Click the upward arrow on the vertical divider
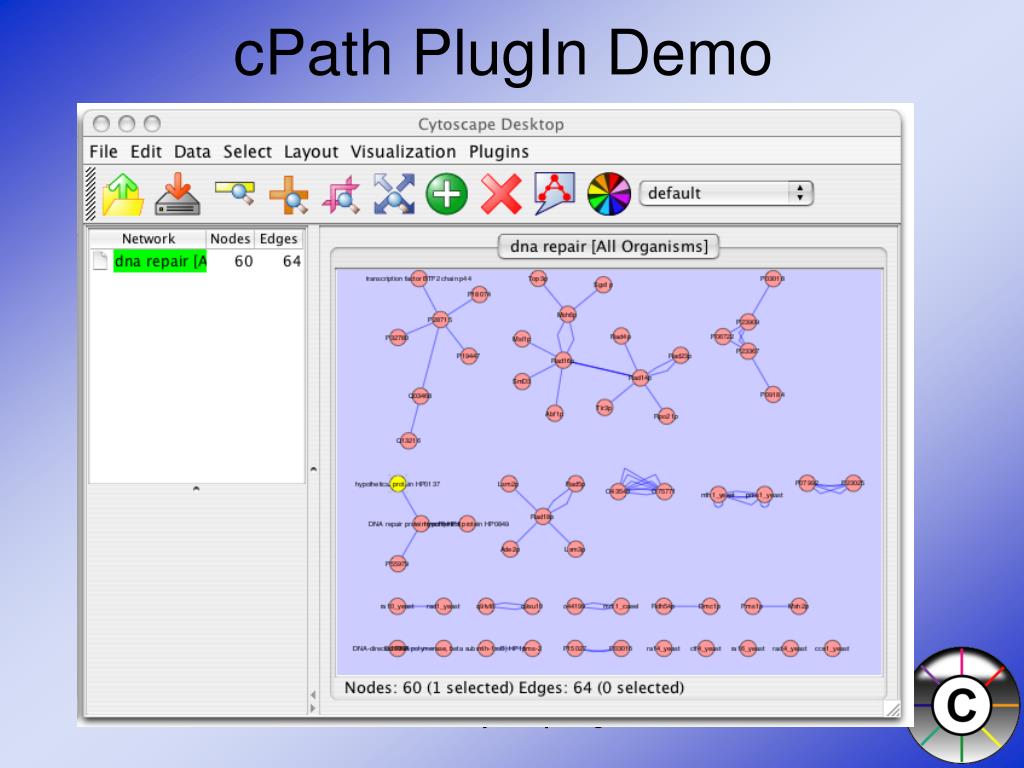1024x768 pixels. point(313,469)
